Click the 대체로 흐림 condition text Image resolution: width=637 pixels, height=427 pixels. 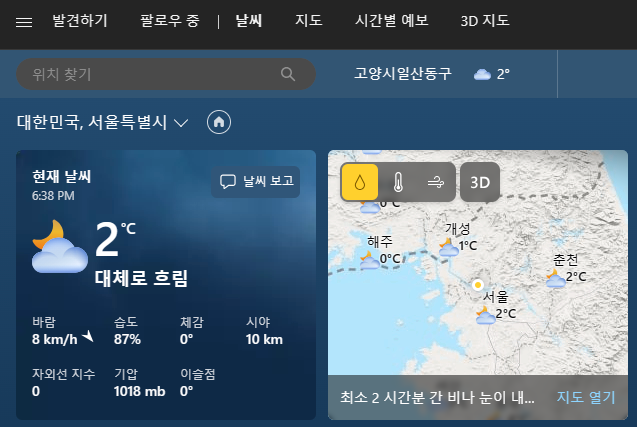click(x=141, y=279)
